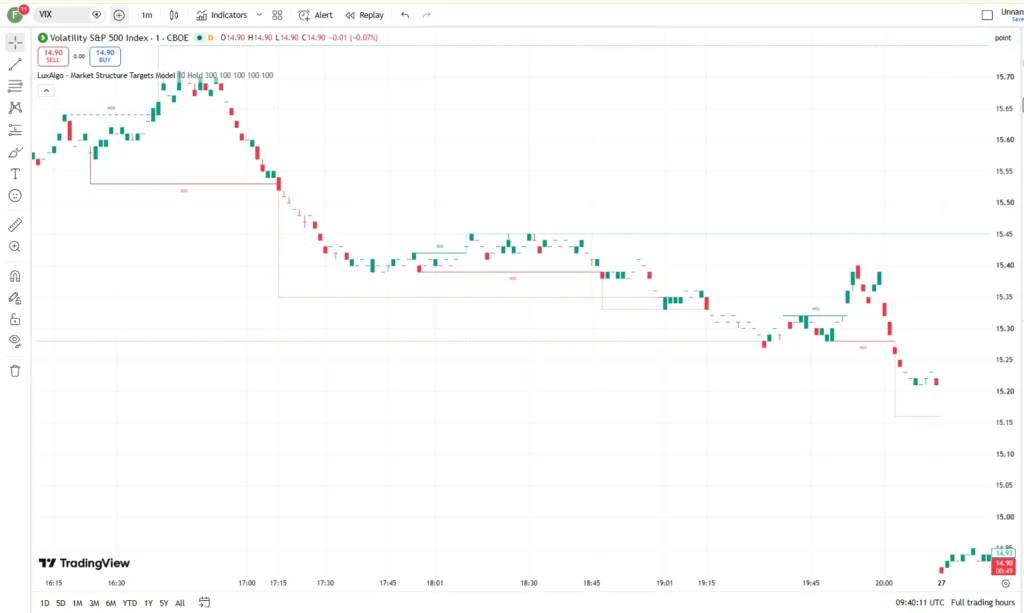Open the patterns drawing tools
Image resolution: width=1024 pixels, height=613 pixels.
[x=15, y=108]
